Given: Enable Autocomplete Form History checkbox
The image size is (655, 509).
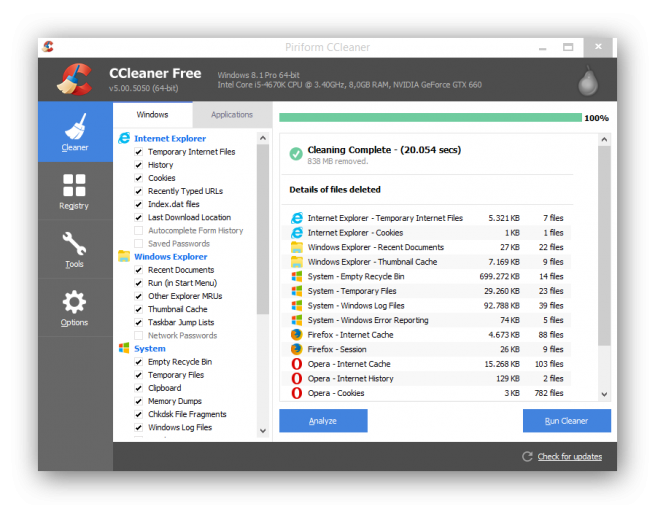Looking at the screenshot, I should coord(139,230).
